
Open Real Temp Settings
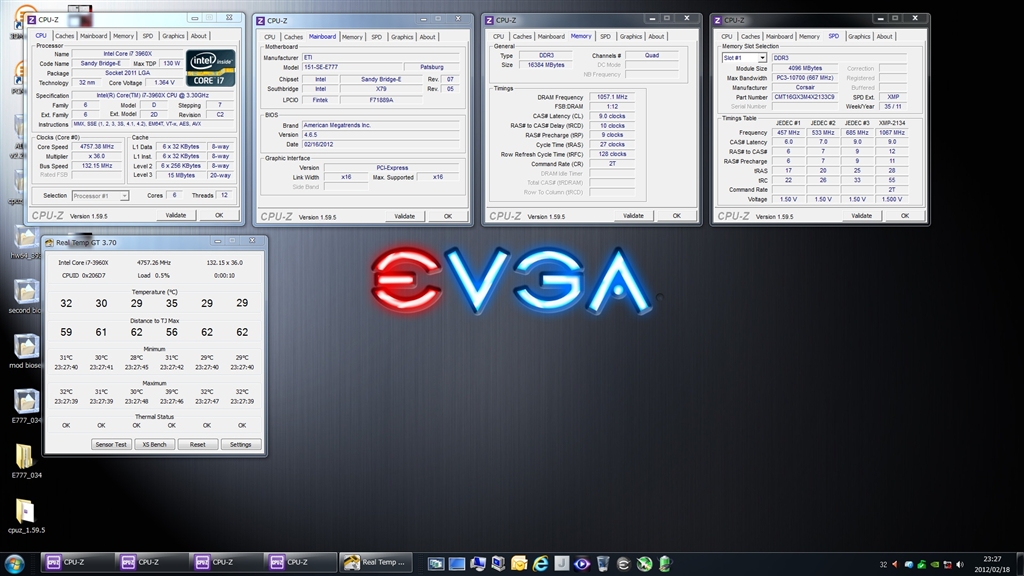point(241,444)
